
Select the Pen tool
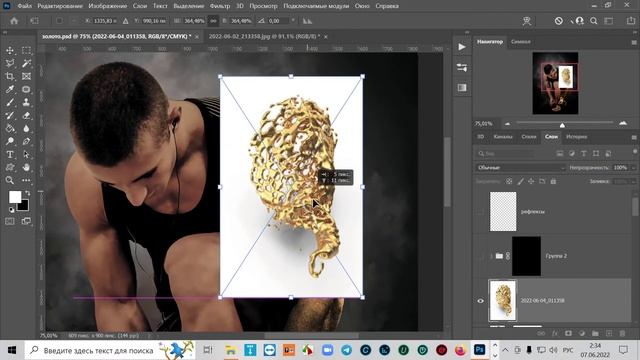26,142
